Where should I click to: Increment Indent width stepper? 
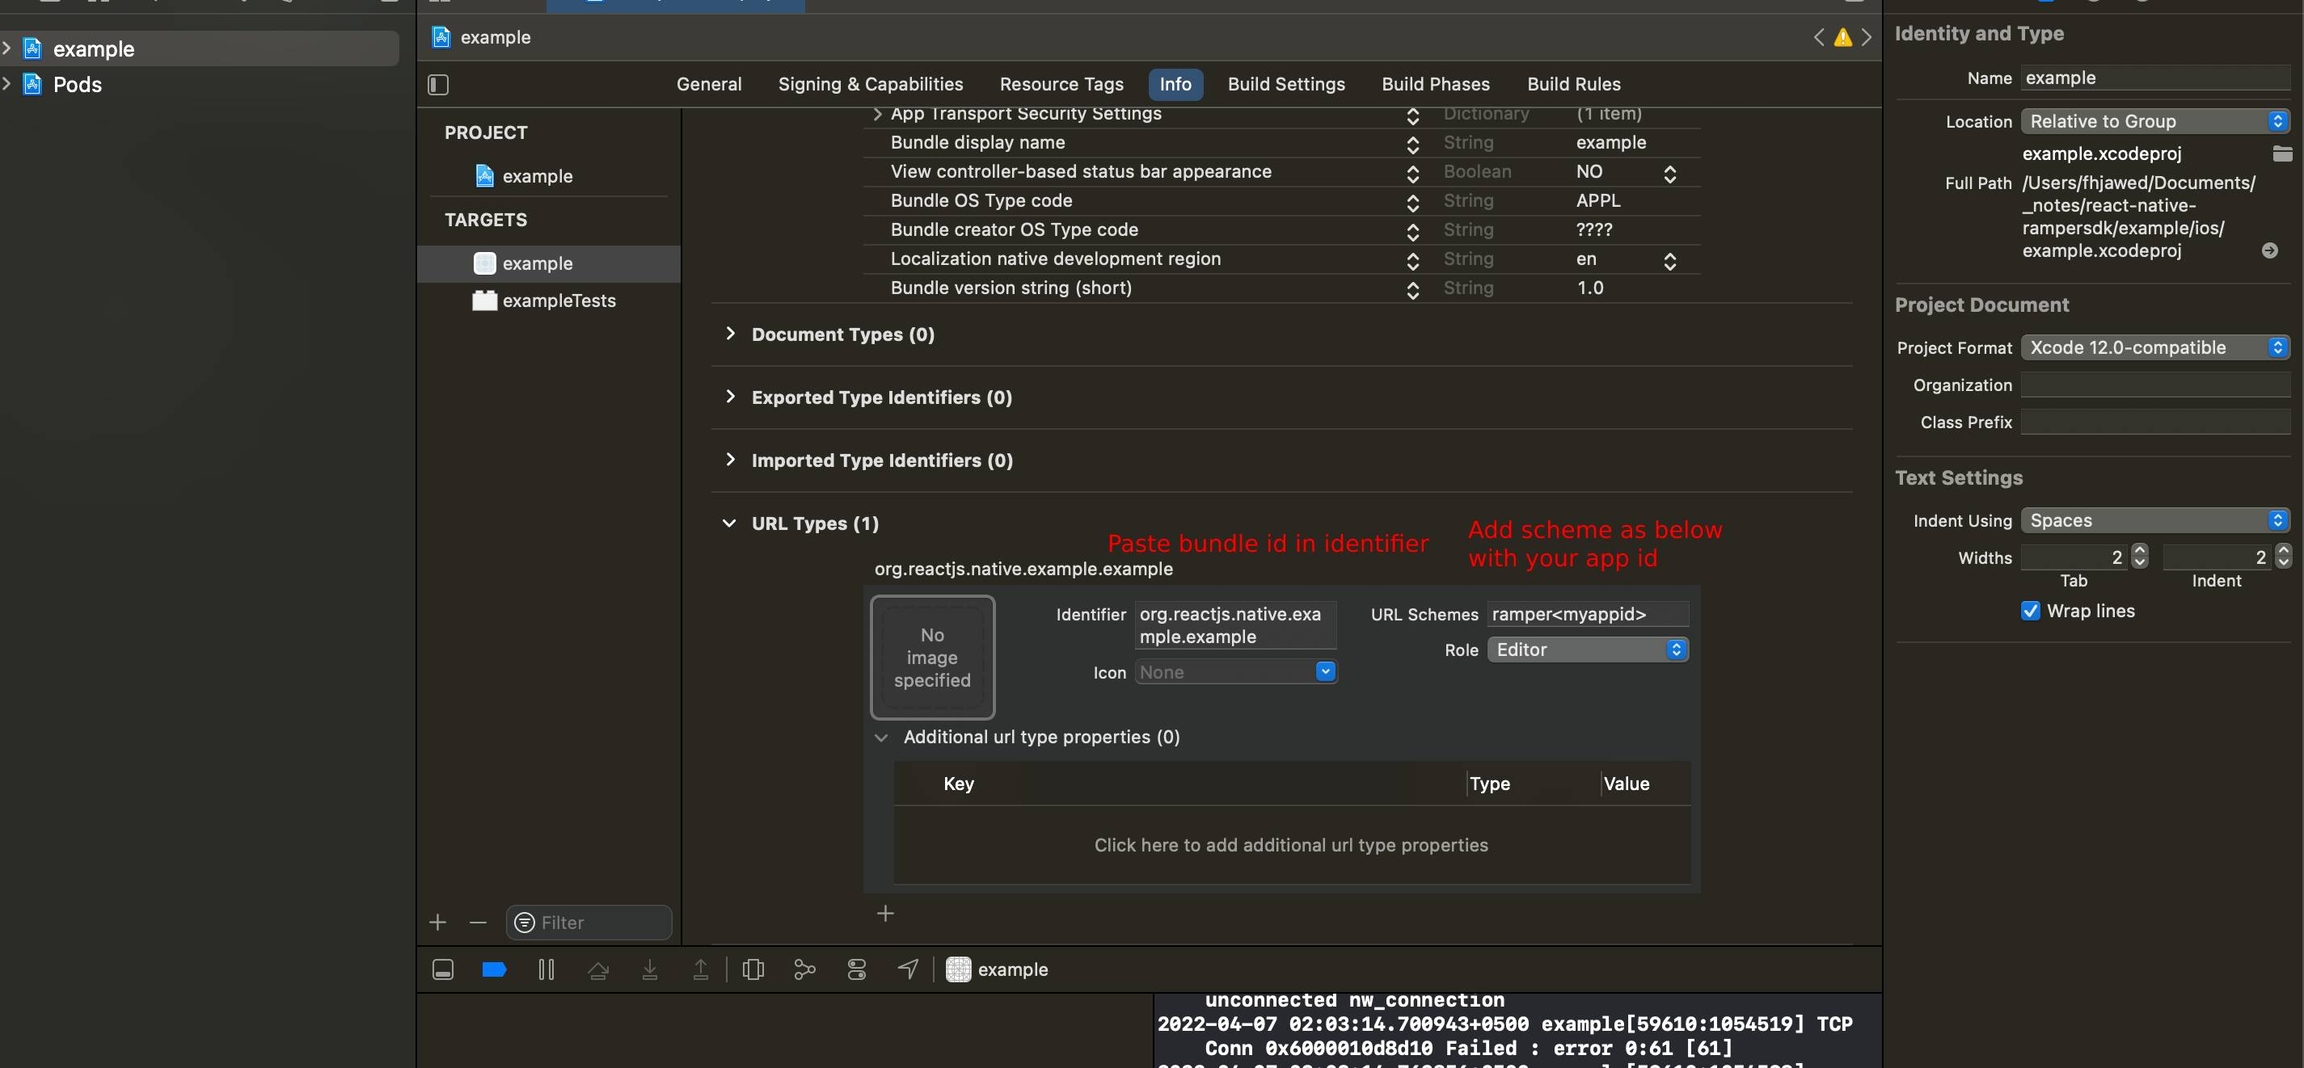click(x=2283, y=551)
